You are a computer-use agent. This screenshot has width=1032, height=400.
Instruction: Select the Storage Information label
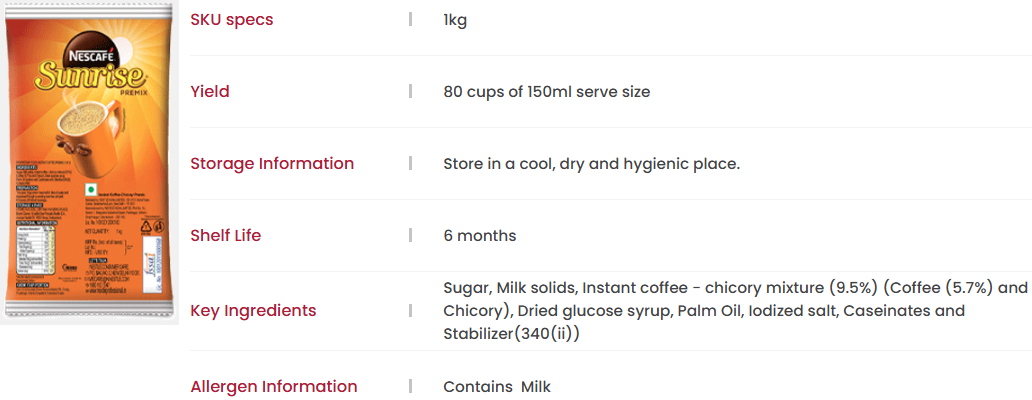(272, 163)
